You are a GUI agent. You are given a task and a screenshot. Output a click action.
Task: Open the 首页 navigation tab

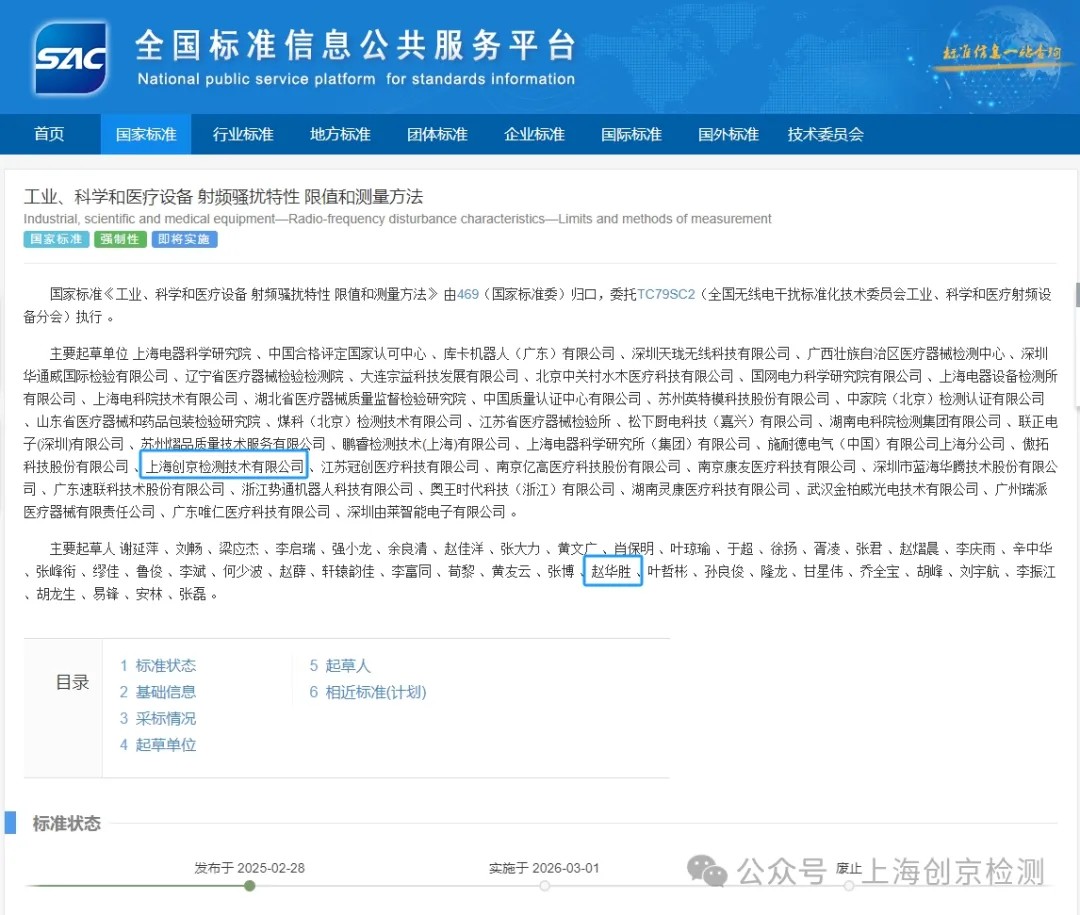(x=49, y=134)
